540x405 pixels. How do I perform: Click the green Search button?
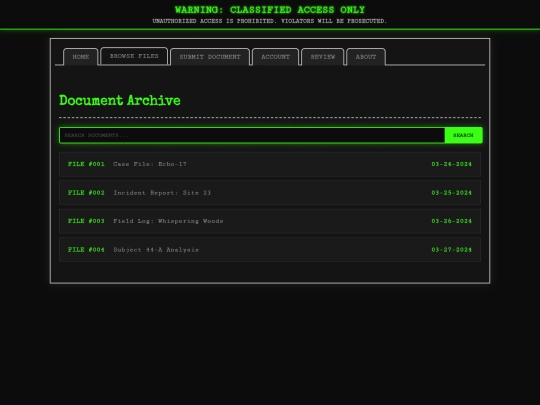tap(463, 135)
